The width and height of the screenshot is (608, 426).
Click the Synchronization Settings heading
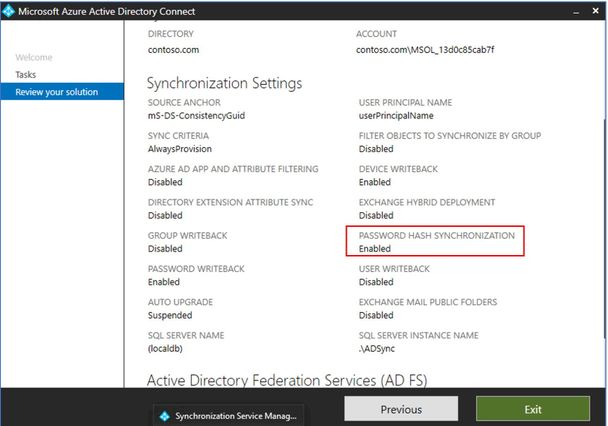(x=225, y=83)
